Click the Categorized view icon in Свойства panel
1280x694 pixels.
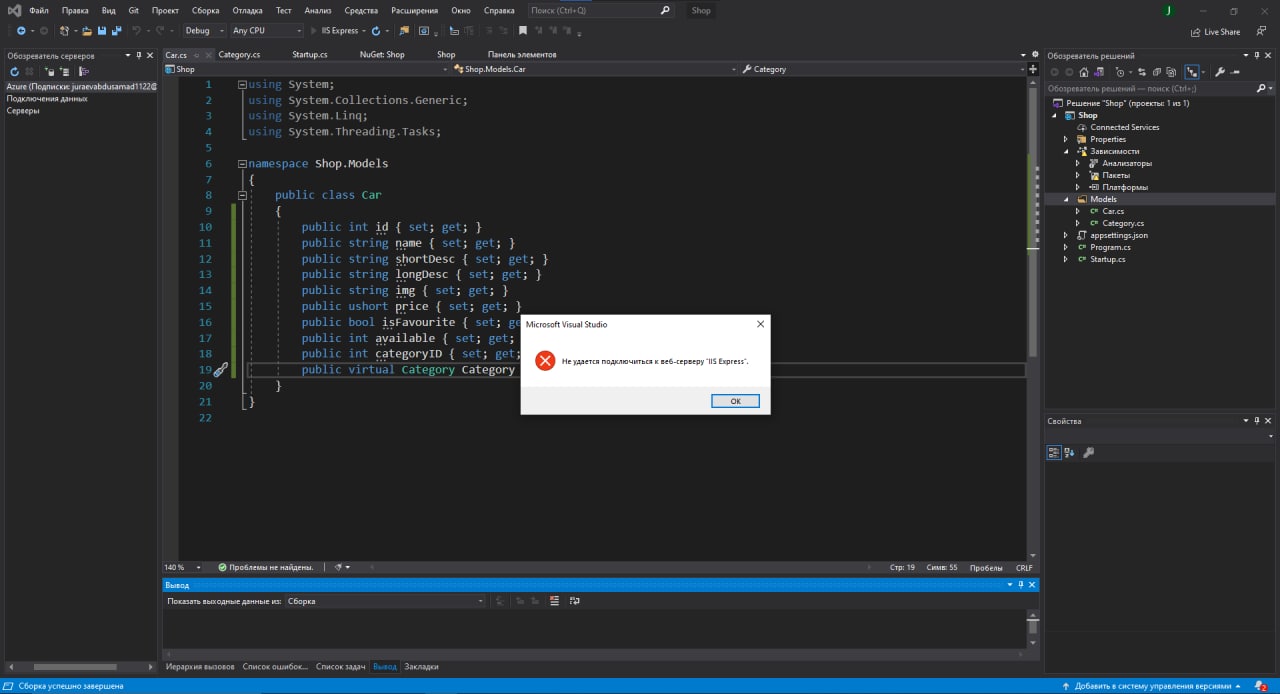click(1054, 452)
